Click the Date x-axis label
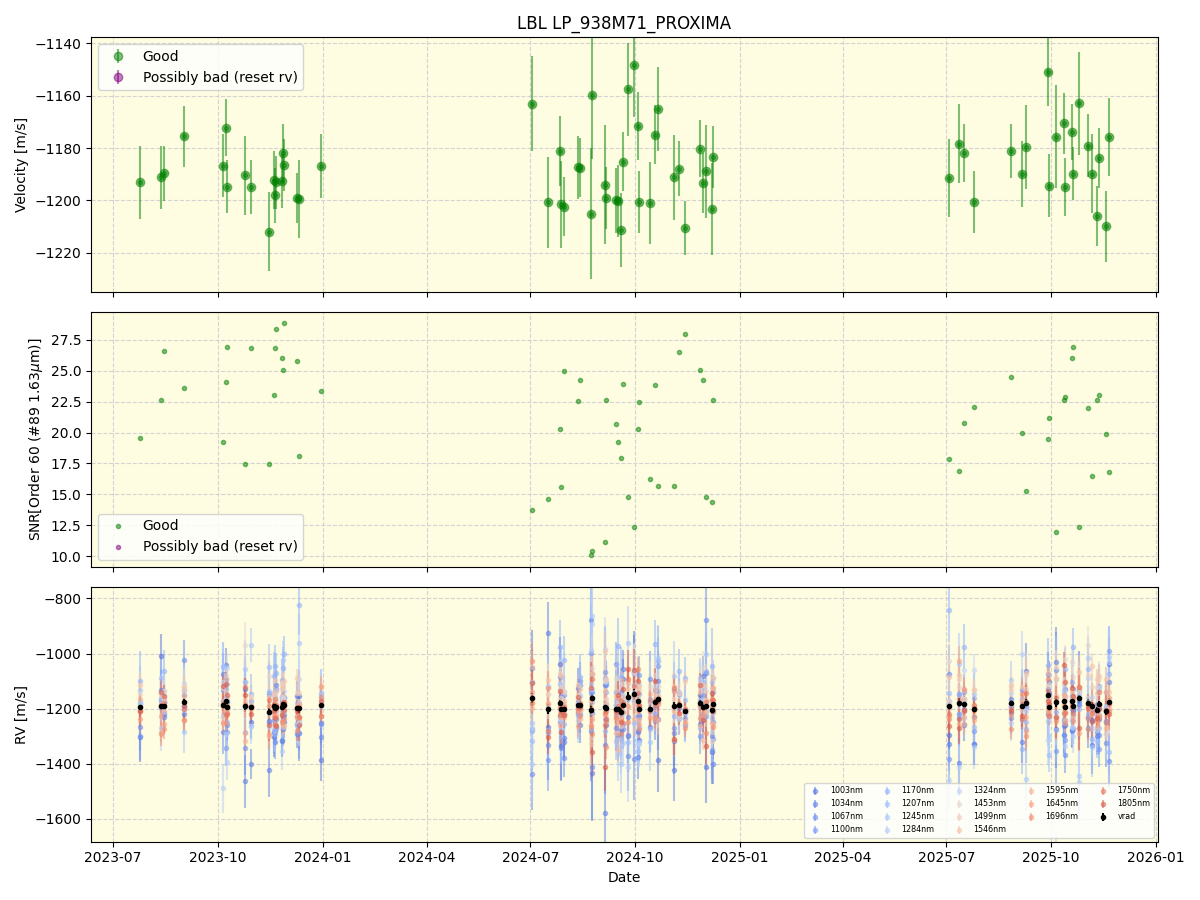Image resolution: width=1200 pixels, height=900 pixels. (x=624, y=877)
